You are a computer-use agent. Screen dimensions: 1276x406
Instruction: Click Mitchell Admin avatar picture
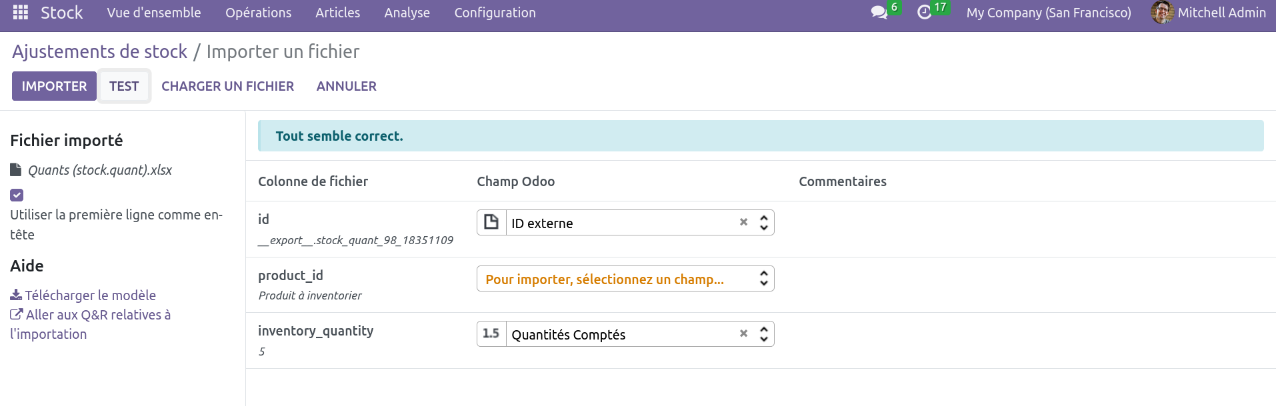(1162, 13)
